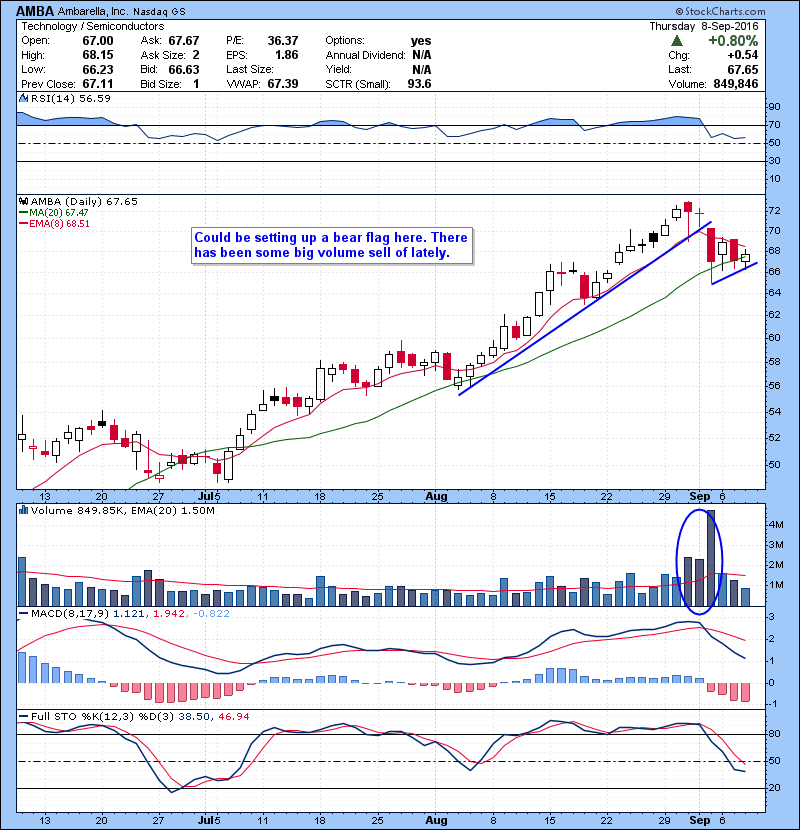Click the P/E value 36.37
The width and height of the screenshot is (800, 830).
[283, 41]
